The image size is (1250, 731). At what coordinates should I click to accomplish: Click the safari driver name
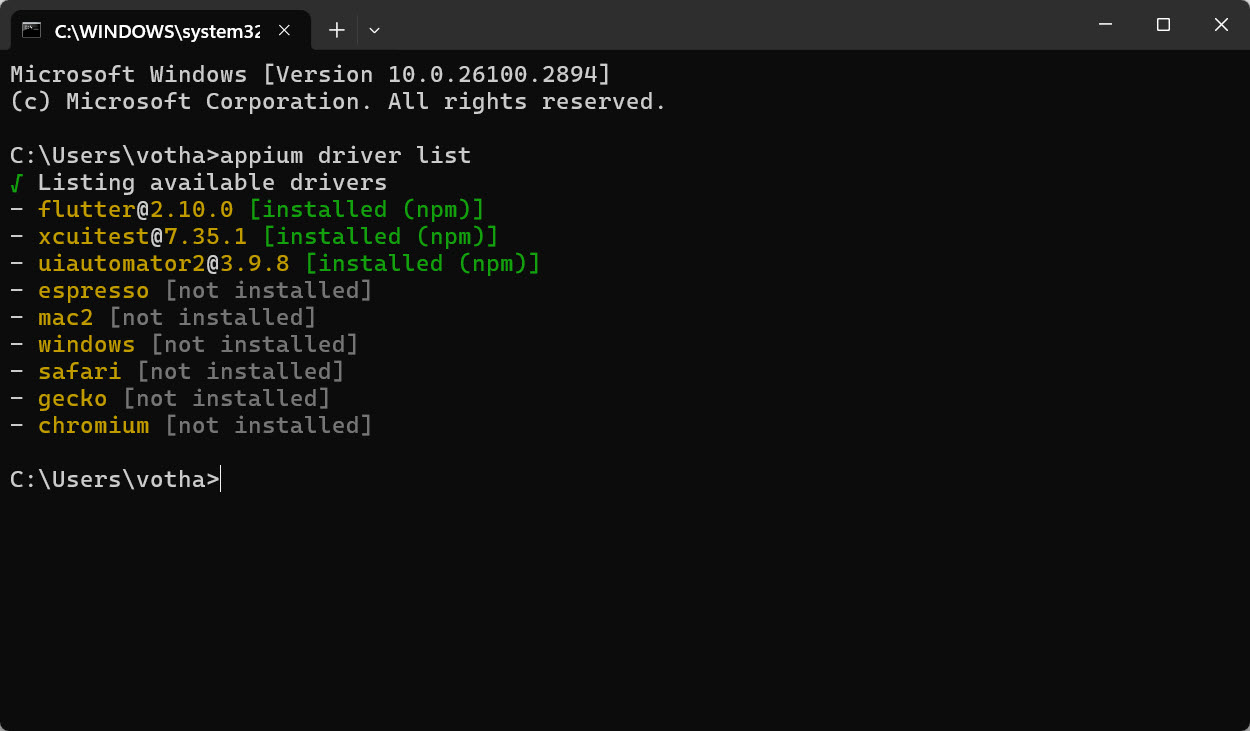80,372
